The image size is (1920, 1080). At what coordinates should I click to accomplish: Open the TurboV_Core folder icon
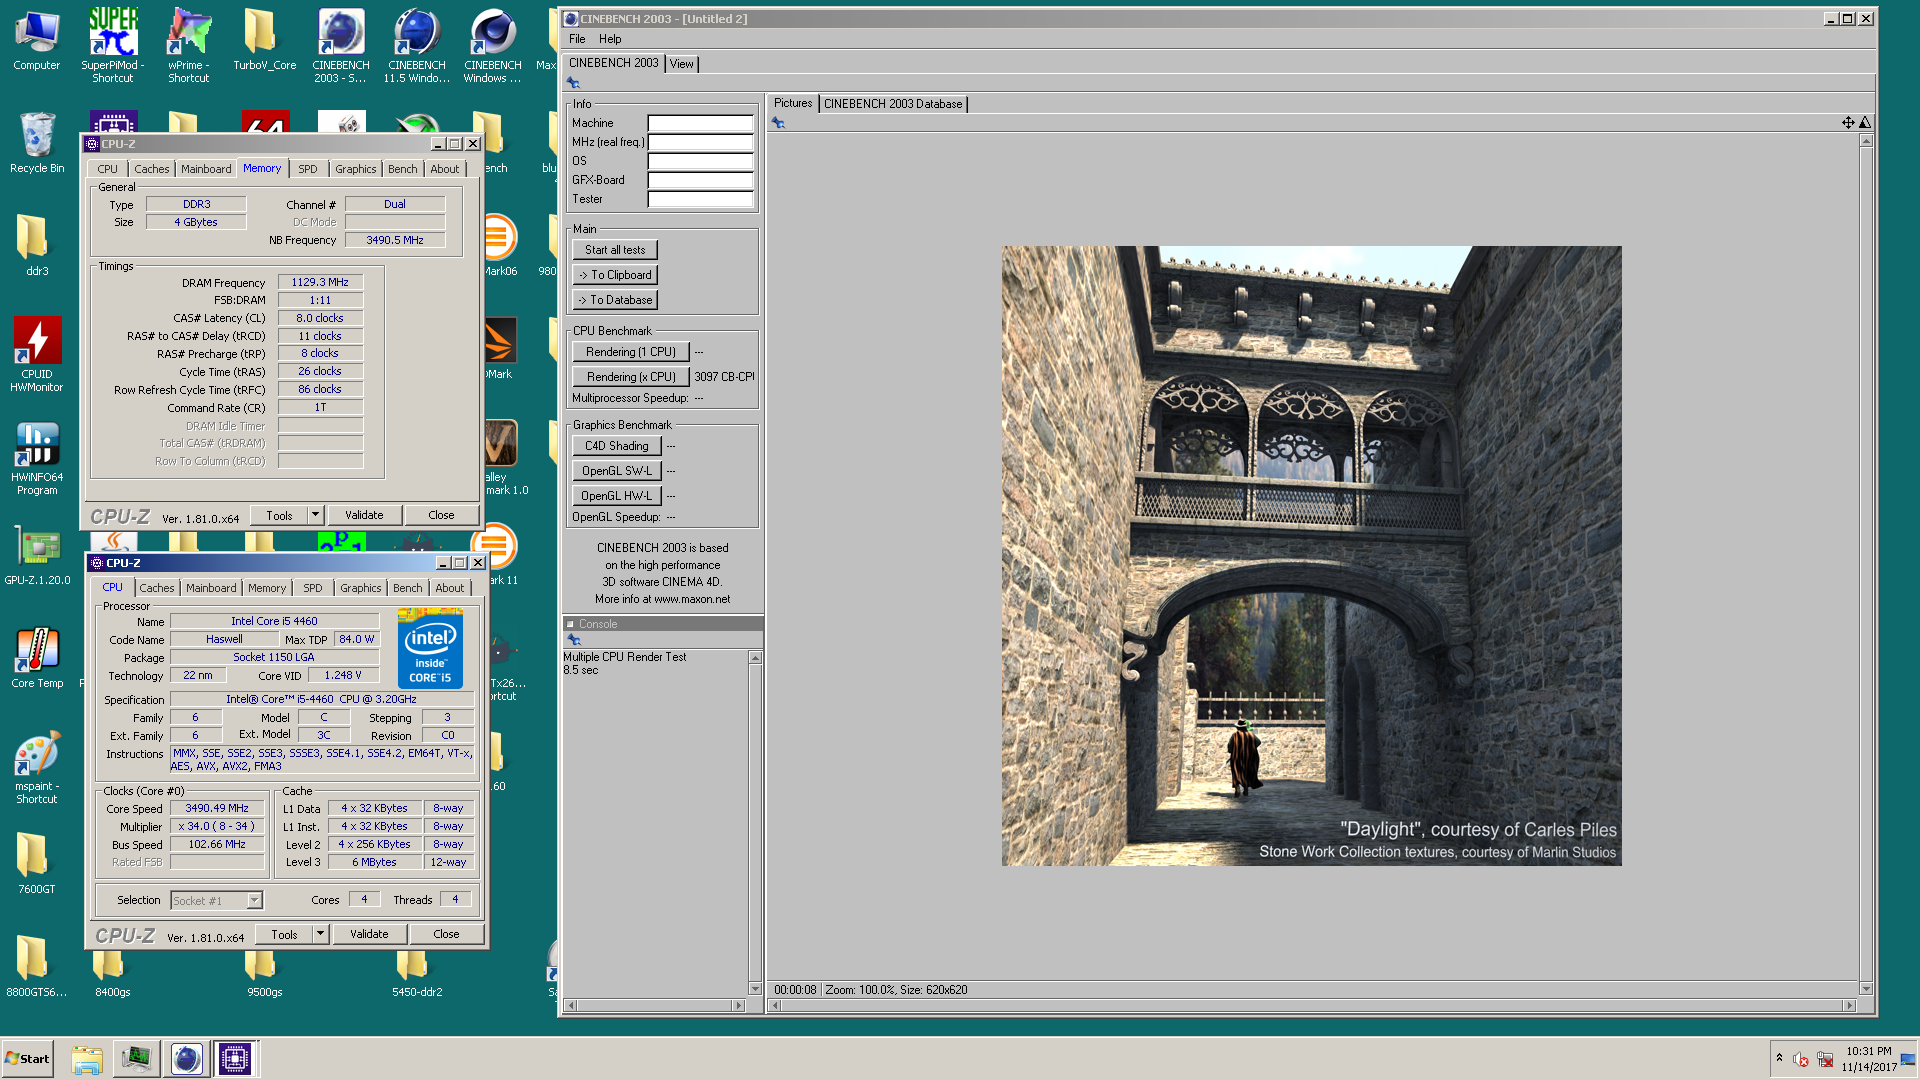click(264, 40)
